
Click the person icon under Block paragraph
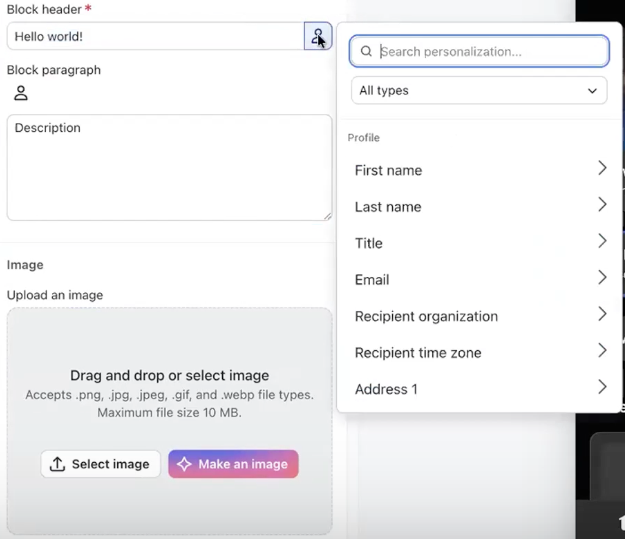tap(21, 93)
